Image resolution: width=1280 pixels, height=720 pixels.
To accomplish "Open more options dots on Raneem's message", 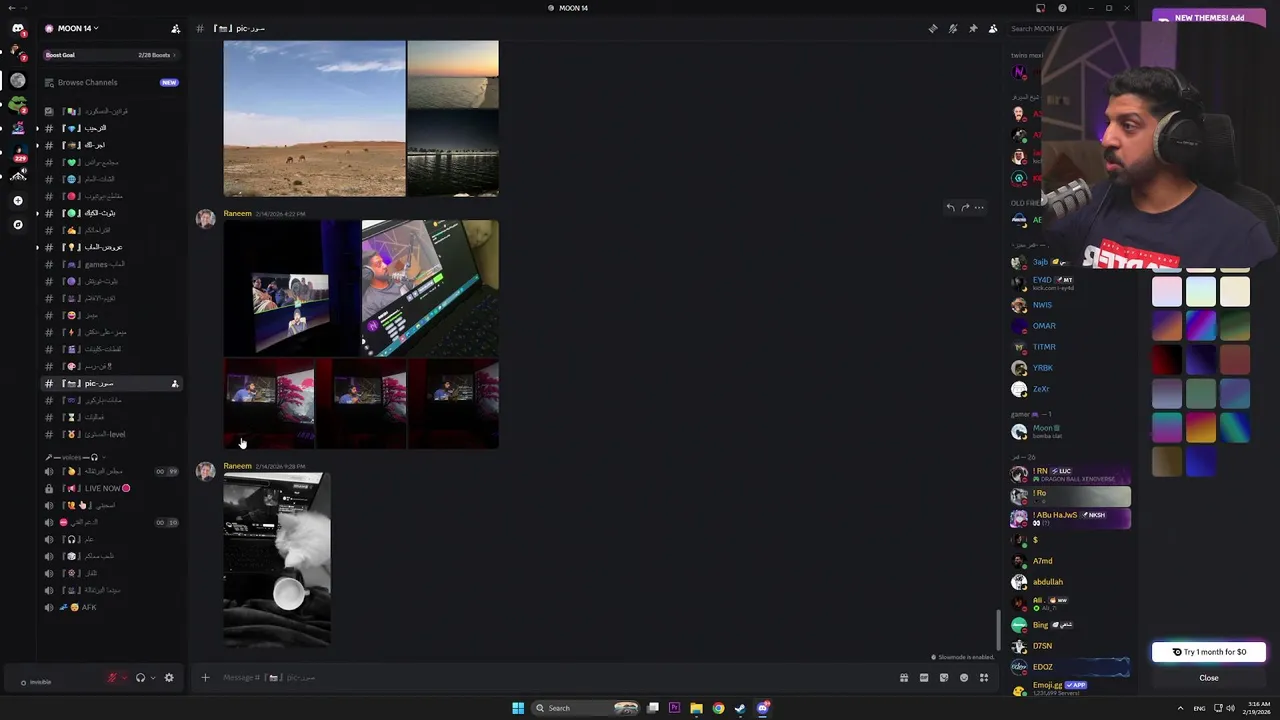I will click(x=979, y=208).
